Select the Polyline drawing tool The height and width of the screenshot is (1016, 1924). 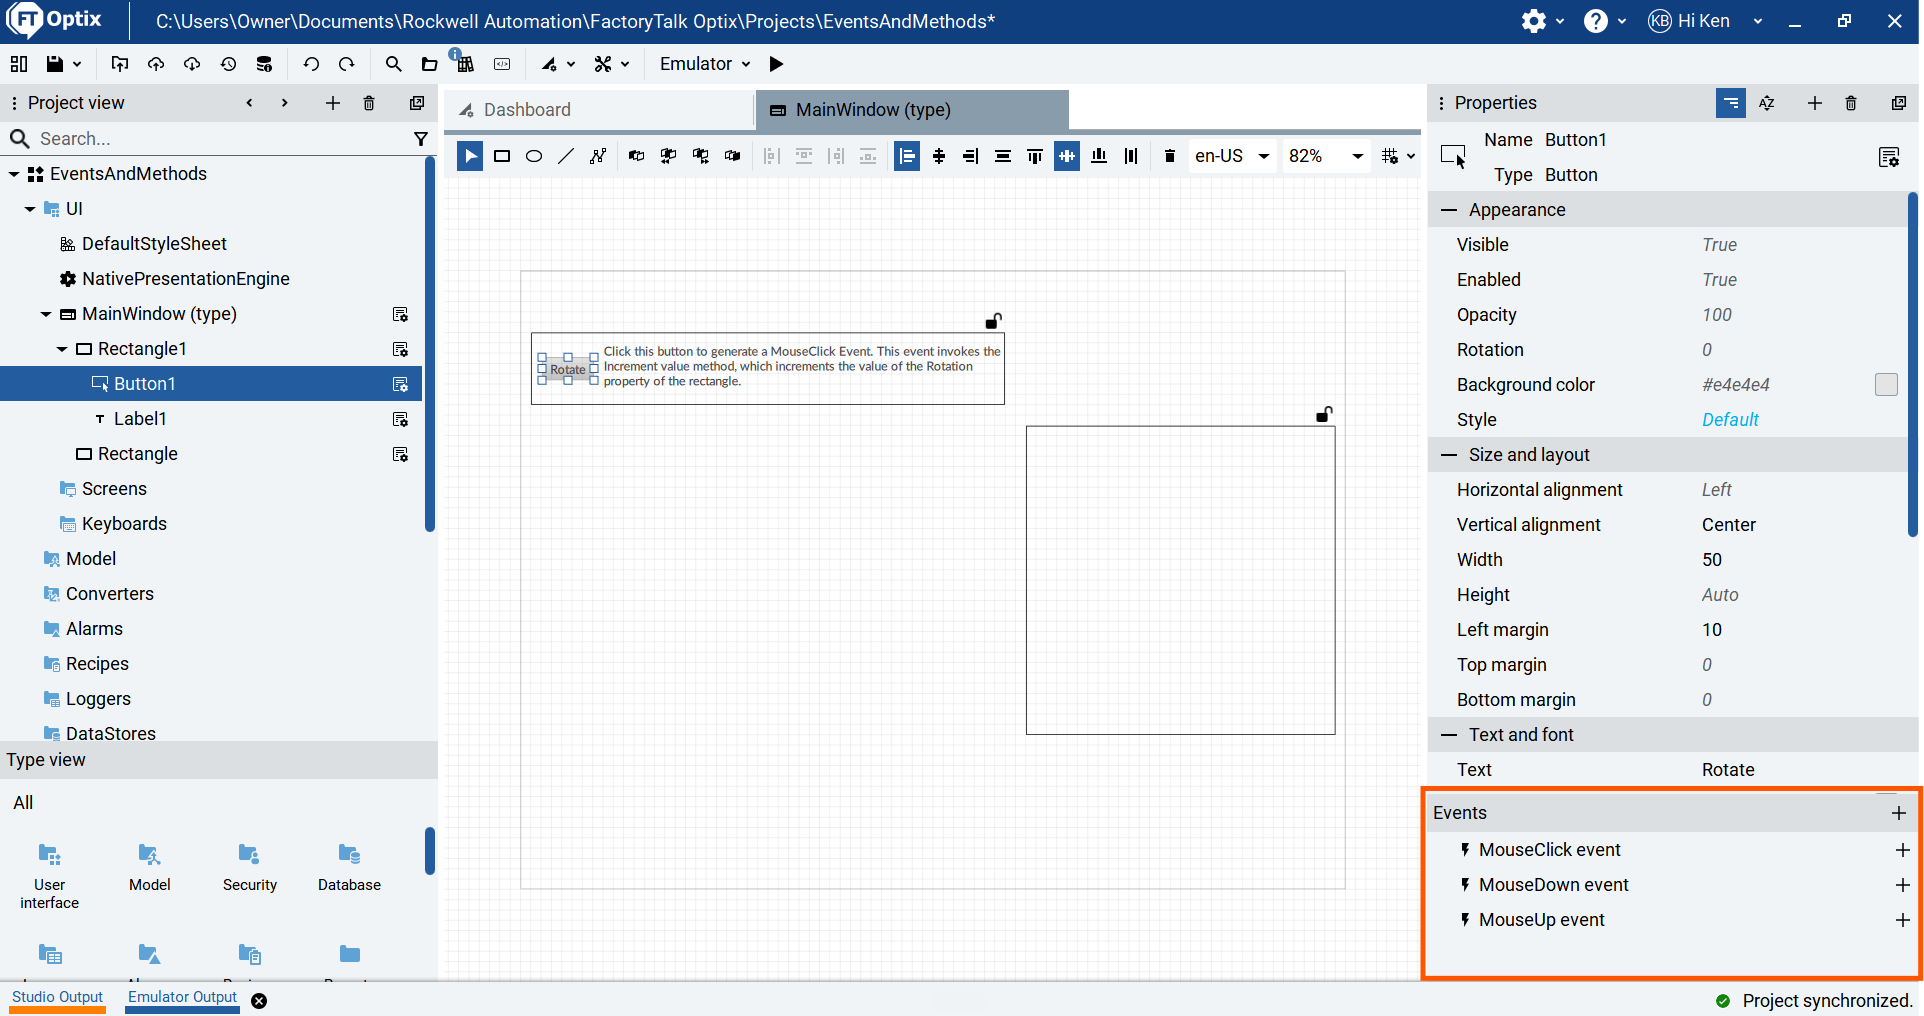click(x=598, y=156)
